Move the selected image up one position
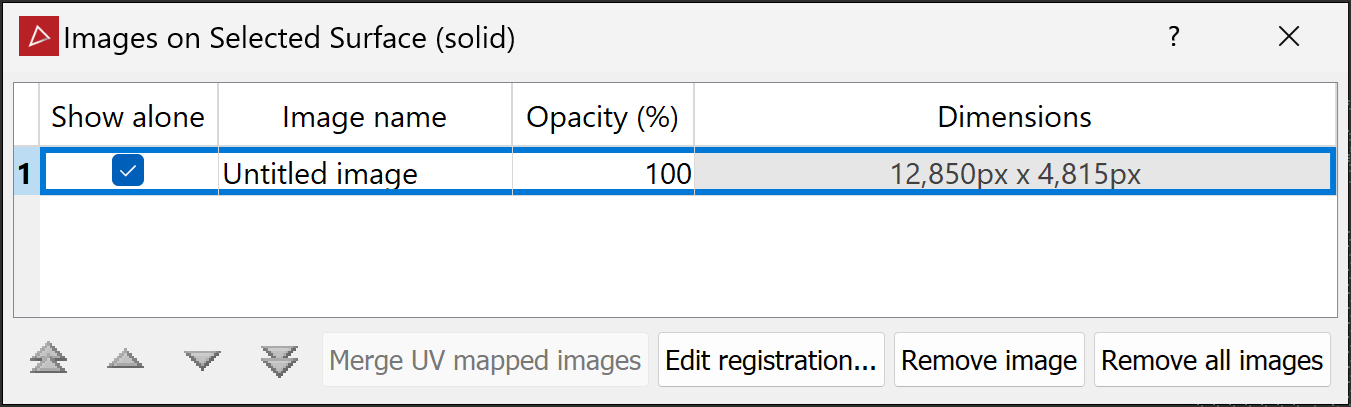 (x=126, y=360)
